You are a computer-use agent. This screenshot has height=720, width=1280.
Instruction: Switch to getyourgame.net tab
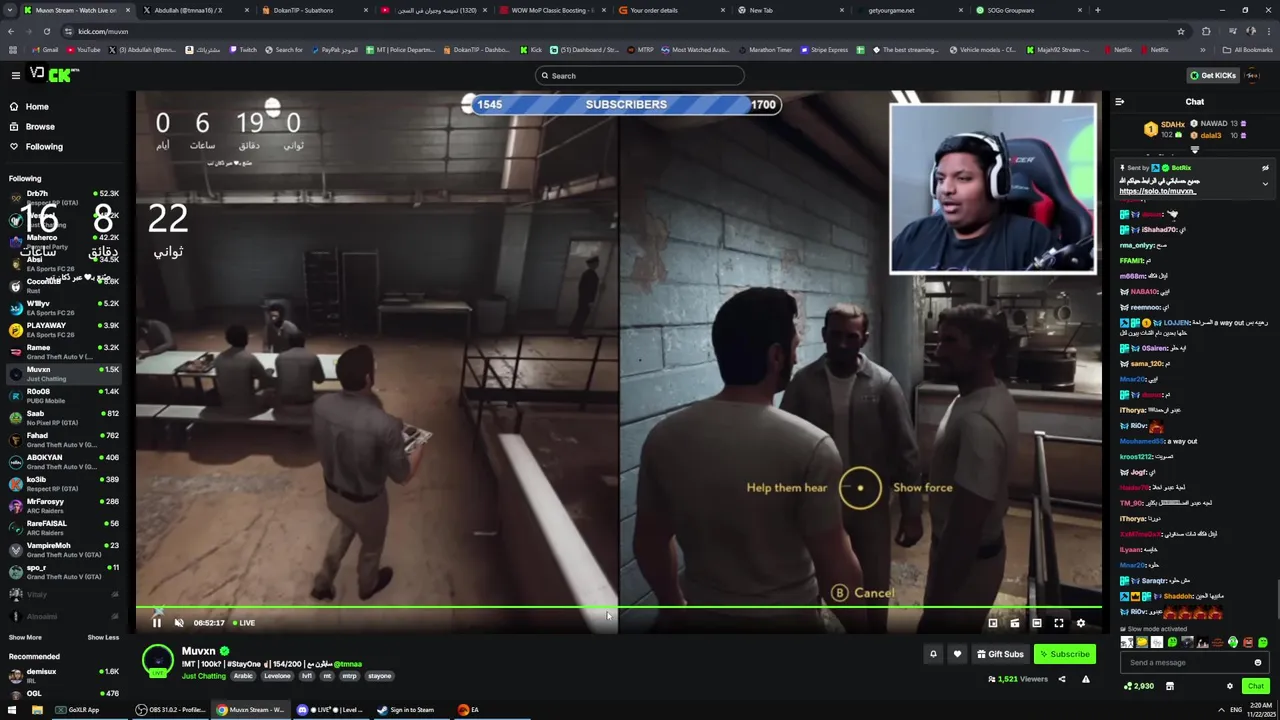908,10
